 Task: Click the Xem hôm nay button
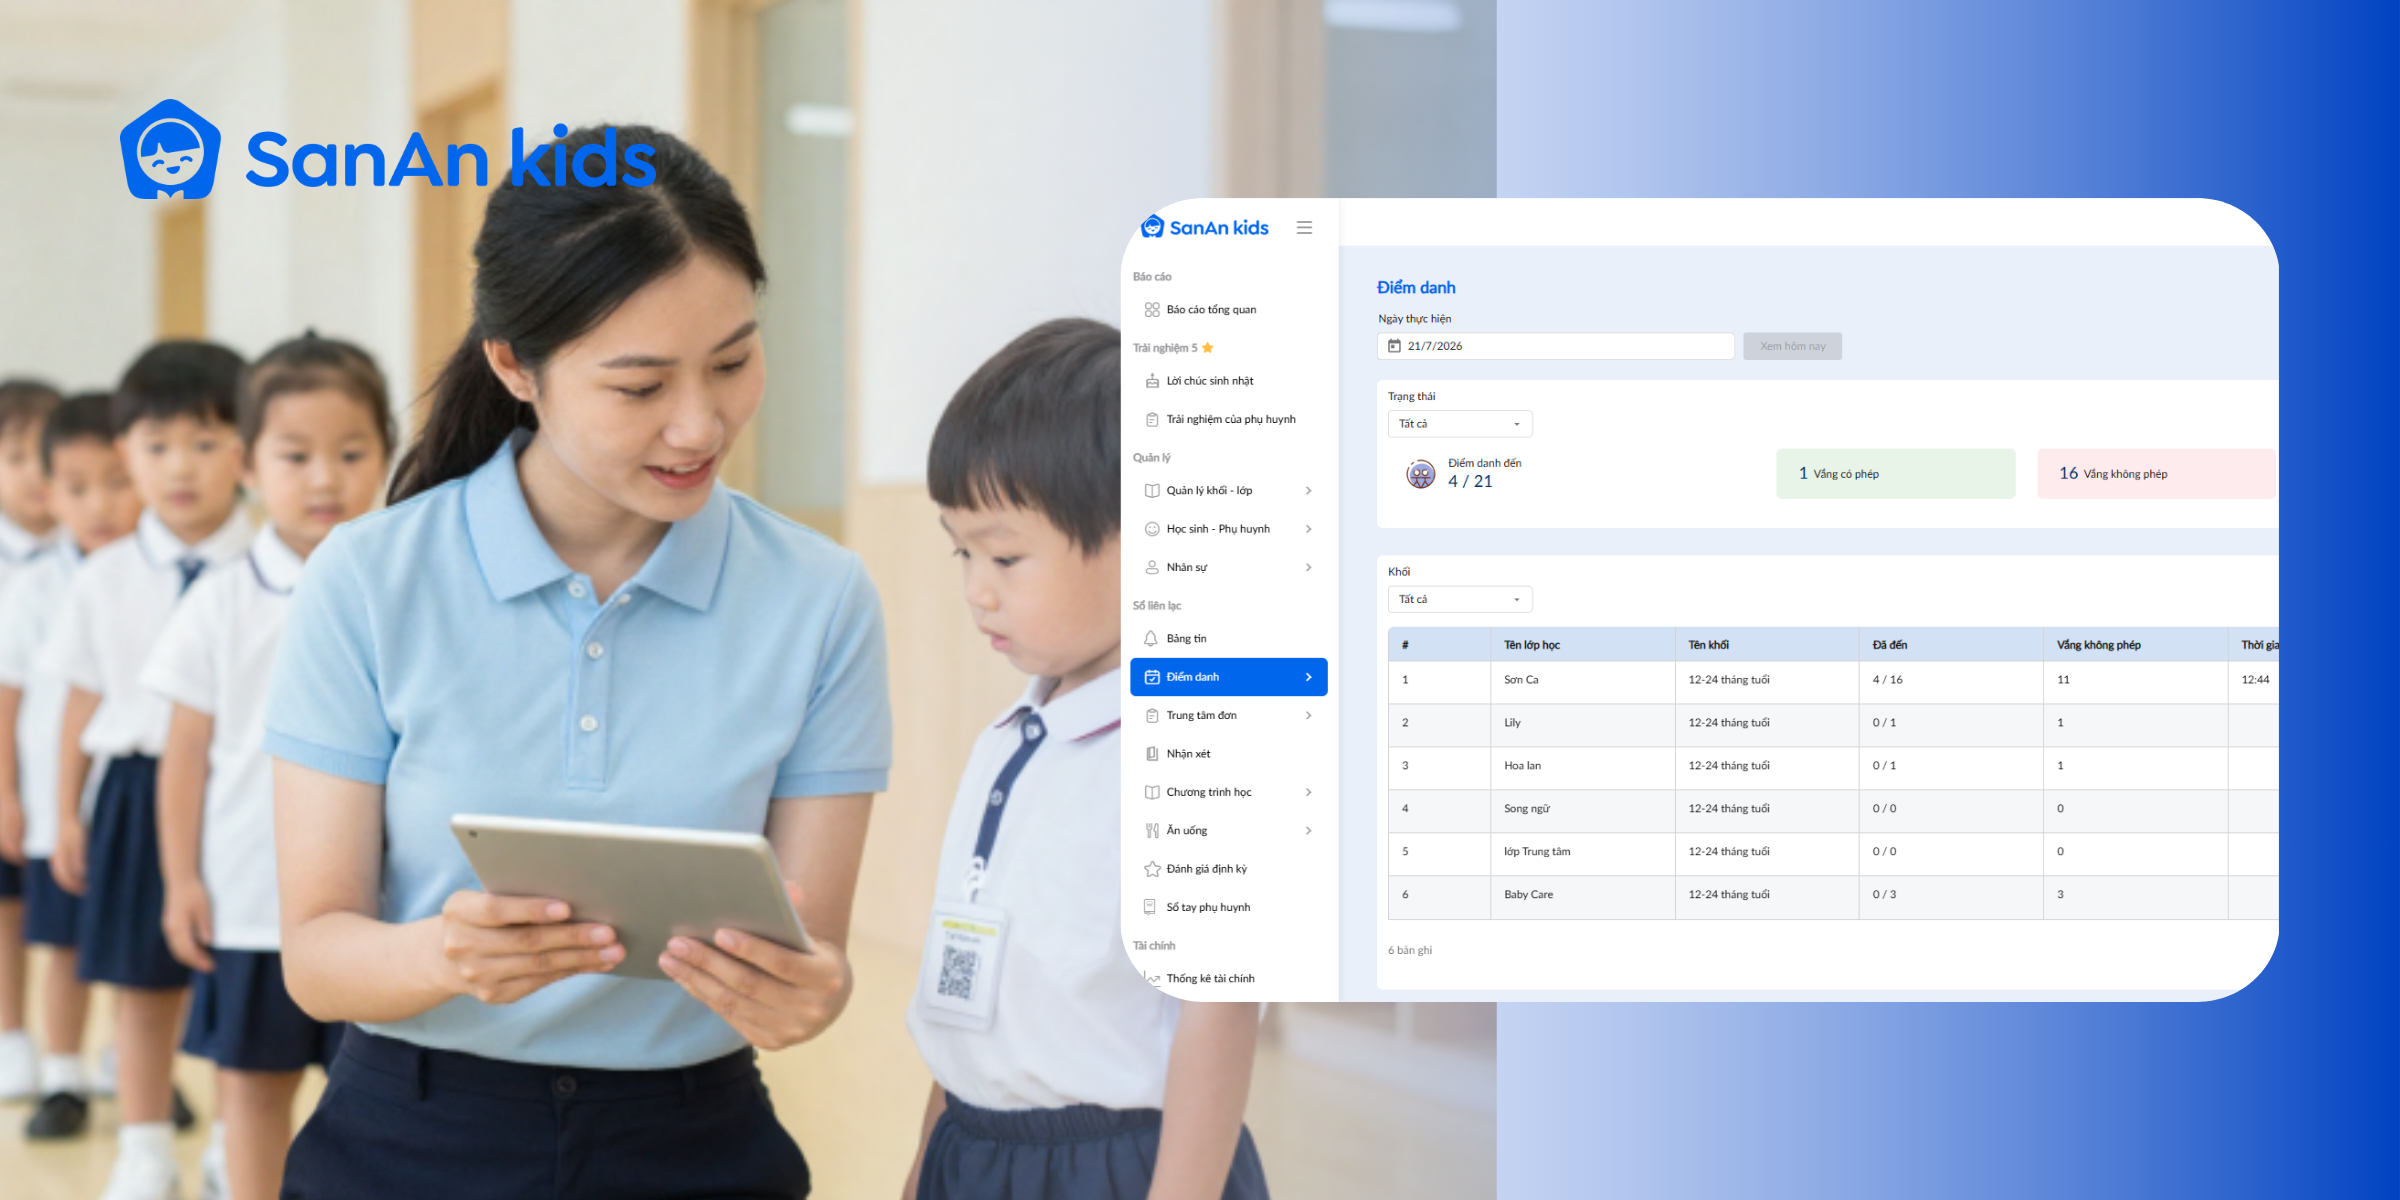tap(1792, 346)
